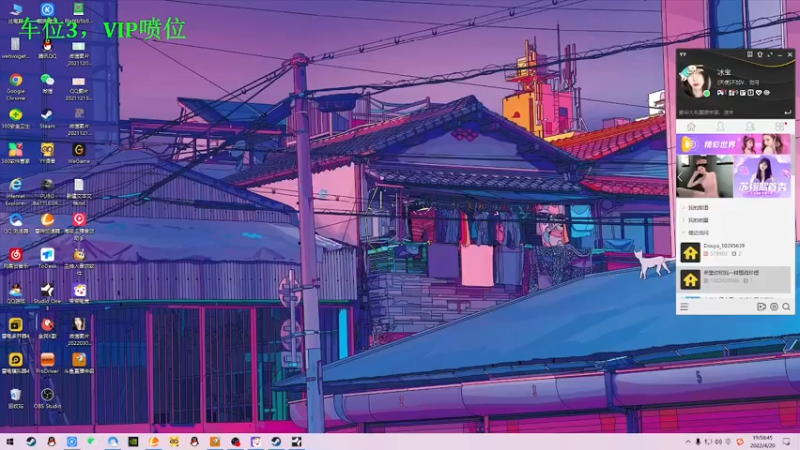Open the blue K desktop shortcut
Screen dimensions: 800x450
pyautogui.click(x=47, y=14)
